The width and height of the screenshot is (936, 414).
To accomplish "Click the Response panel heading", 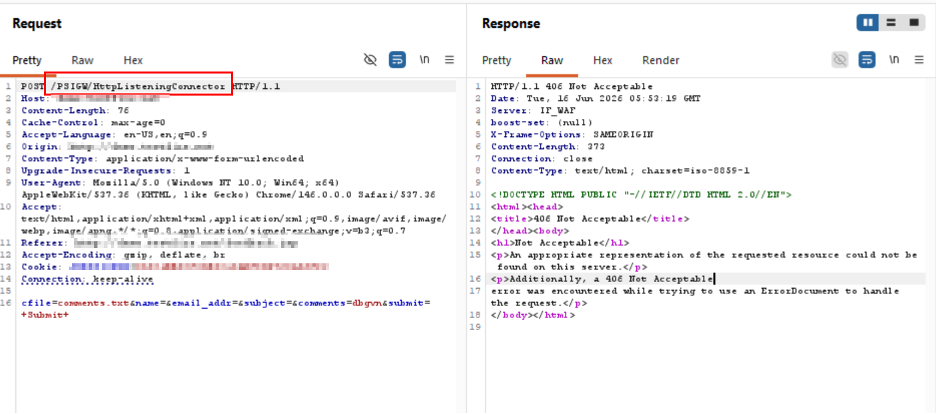I will [511, 23].
